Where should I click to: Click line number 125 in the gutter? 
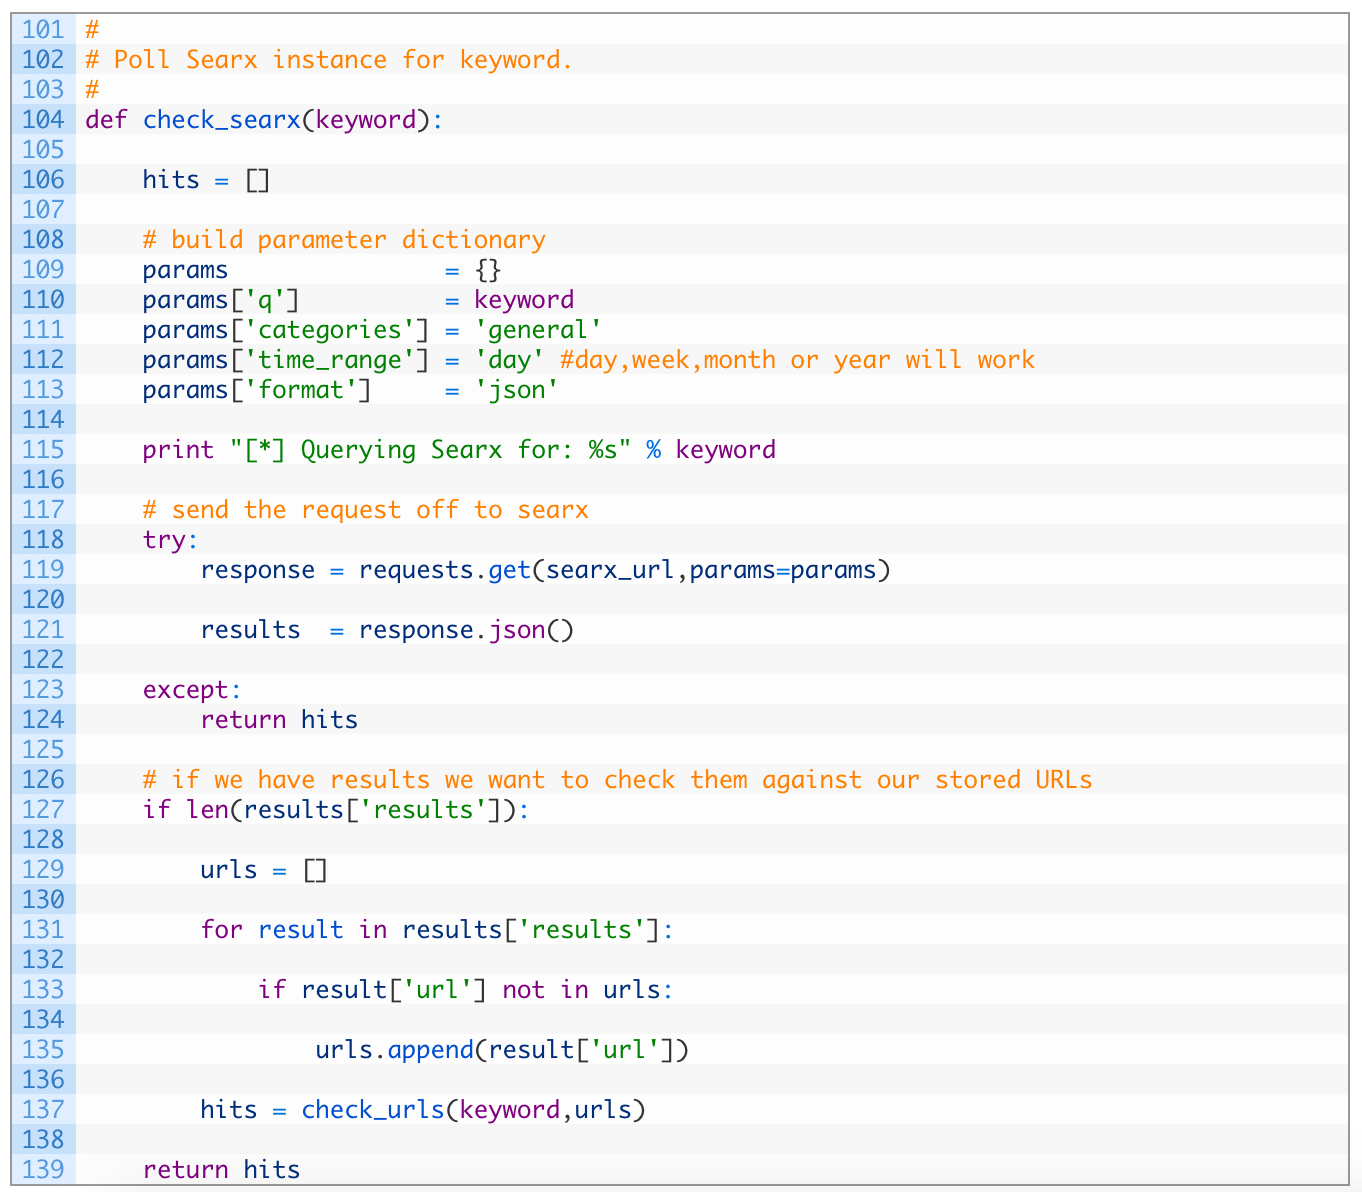(x=43, y=750)
